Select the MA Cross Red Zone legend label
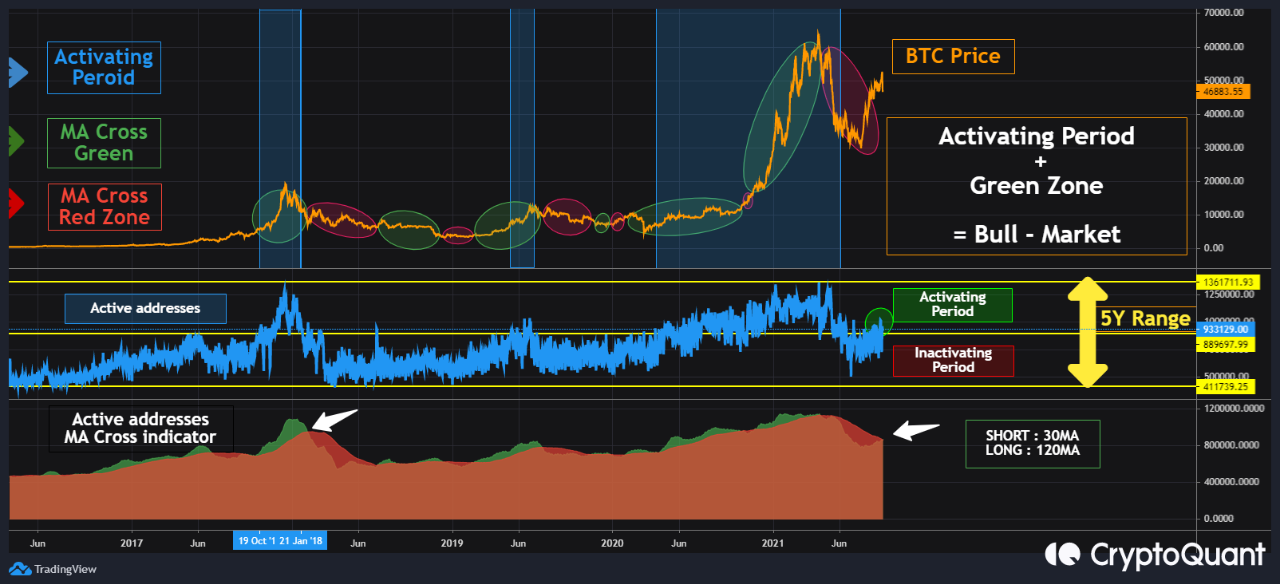 click(x=104, y=207)
